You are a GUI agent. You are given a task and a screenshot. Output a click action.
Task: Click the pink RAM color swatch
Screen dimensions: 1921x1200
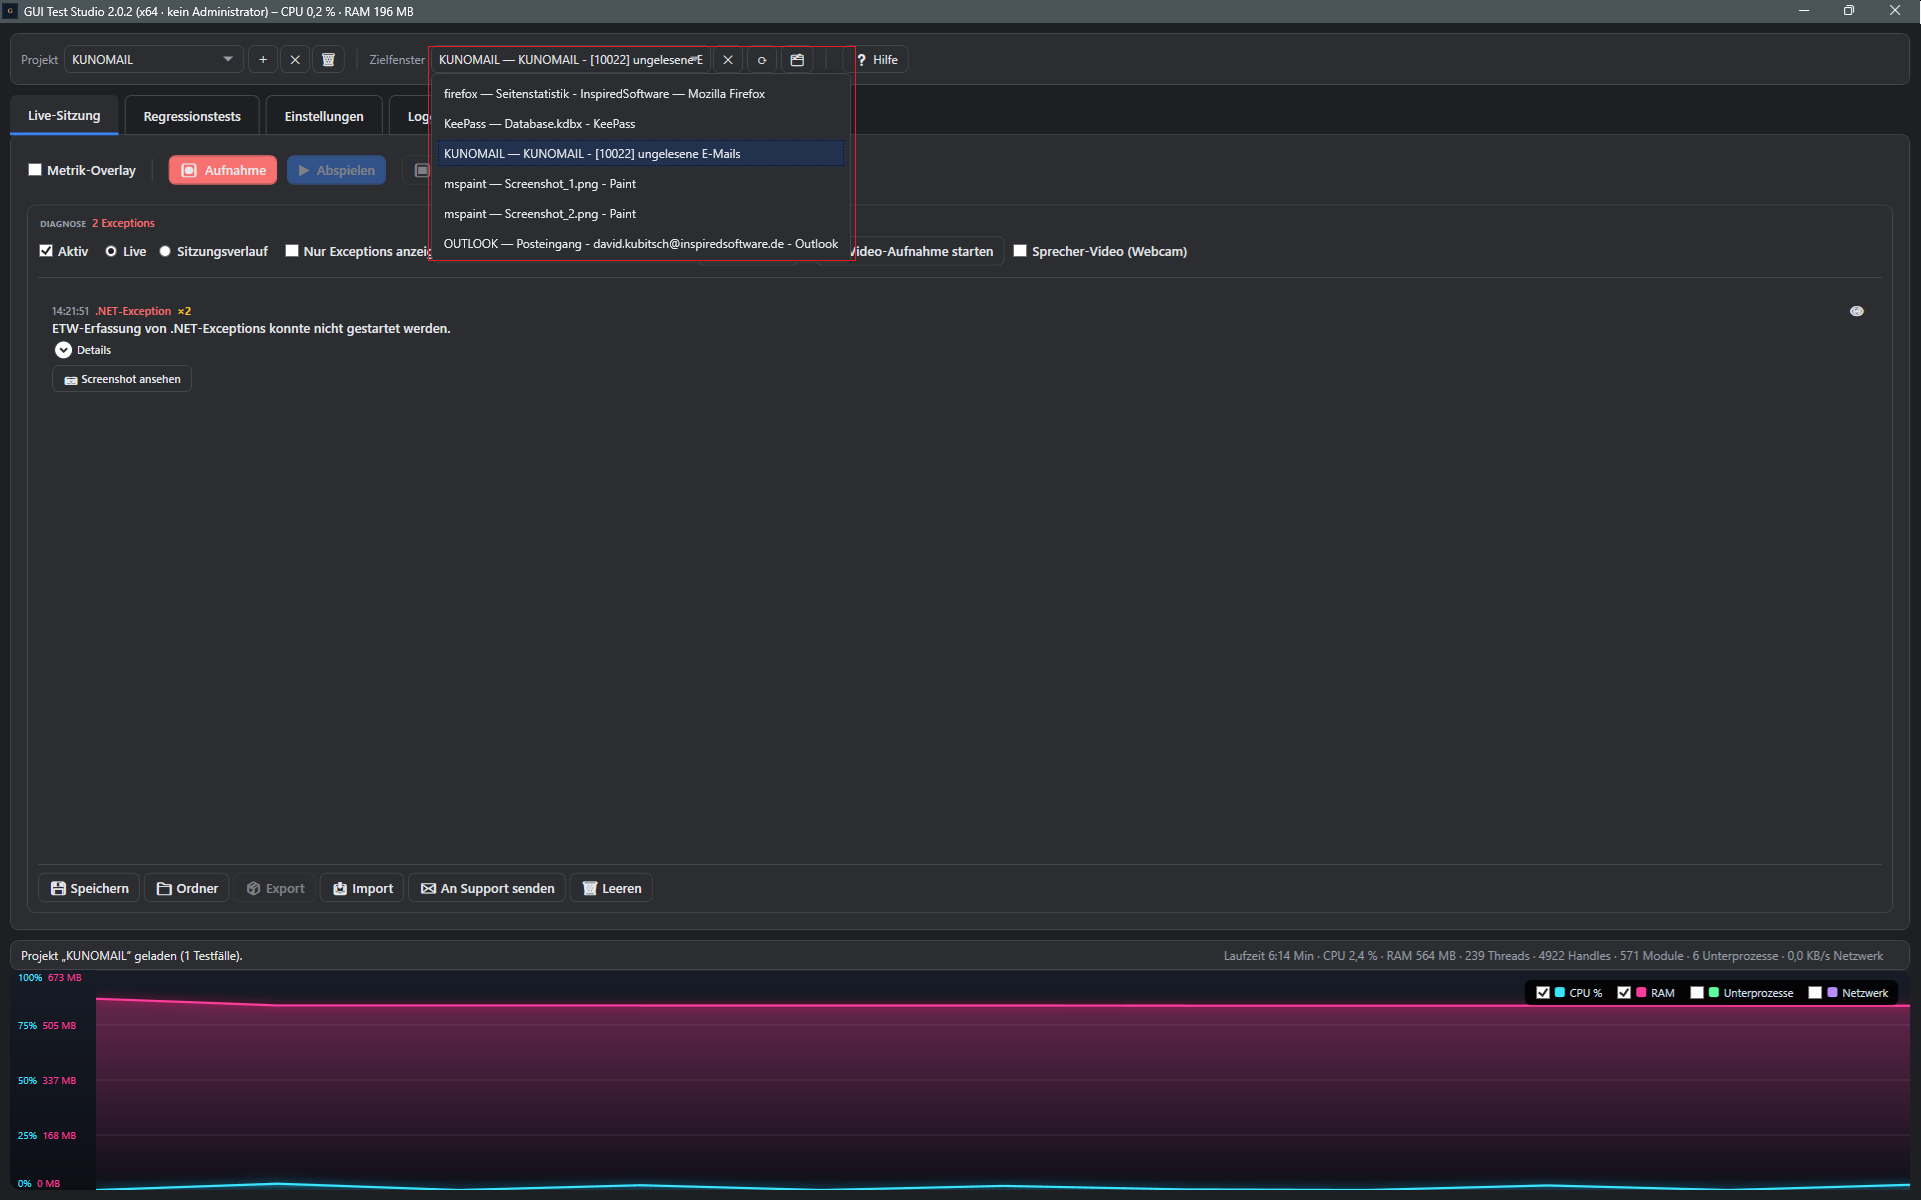1641,993
